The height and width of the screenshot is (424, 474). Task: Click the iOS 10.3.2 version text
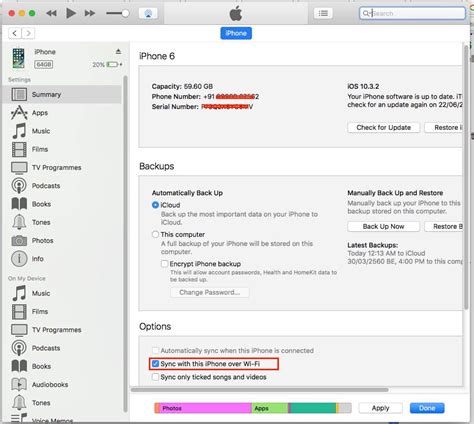(x=363, y=86)
